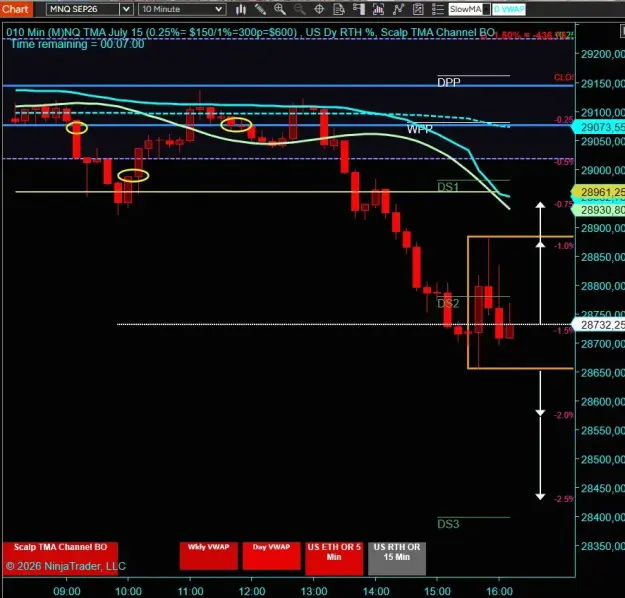This screenshot has height=598, width=625.
Task: Click the Wkly VWAP button
Action: click(x=208, y=555)
